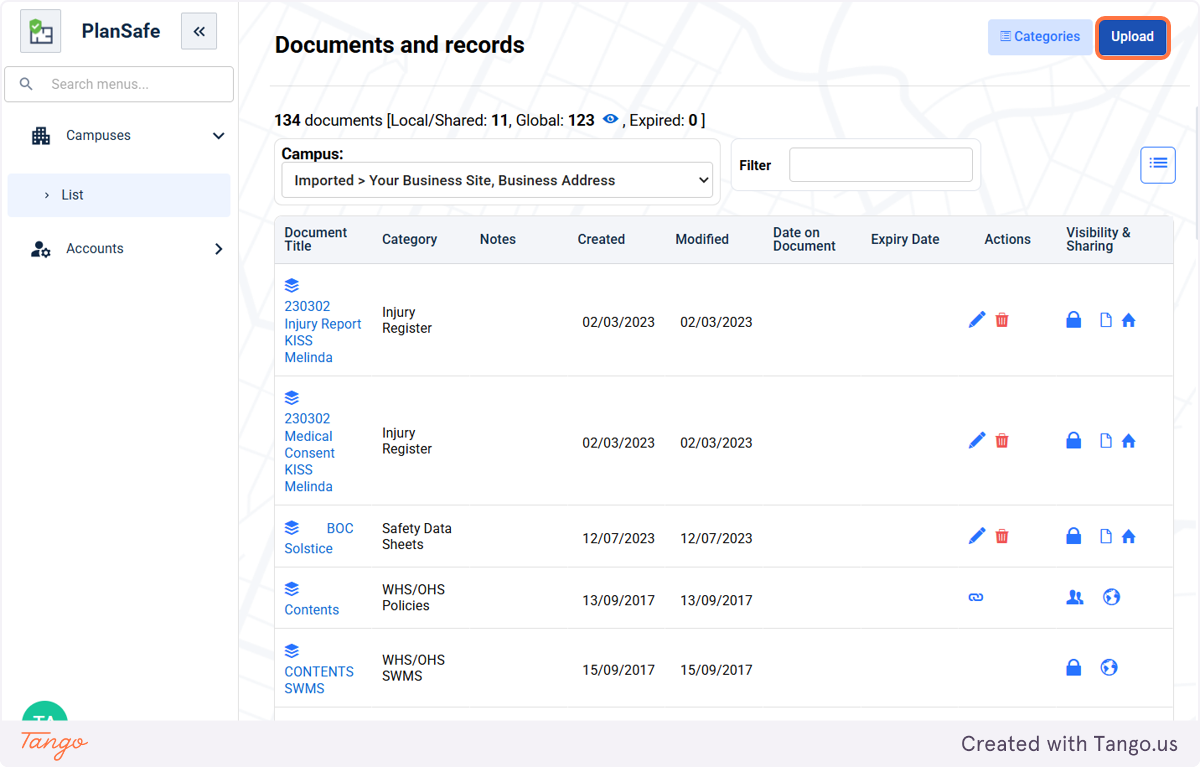Expand the Campuses menu chevron
Image resolution: width=1200 pixels, height=767 pixels.
click(219, 136)
